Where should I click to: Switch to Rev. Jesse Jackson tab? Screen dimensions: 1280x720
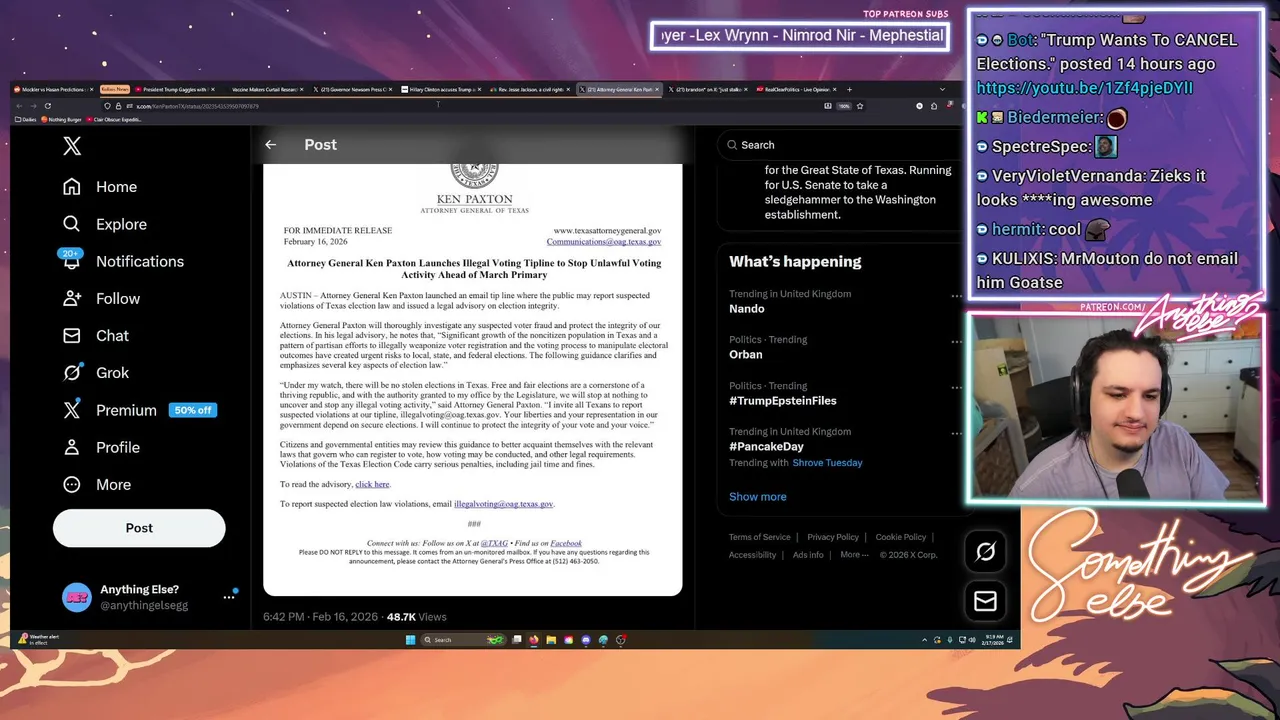click(530, 89)
